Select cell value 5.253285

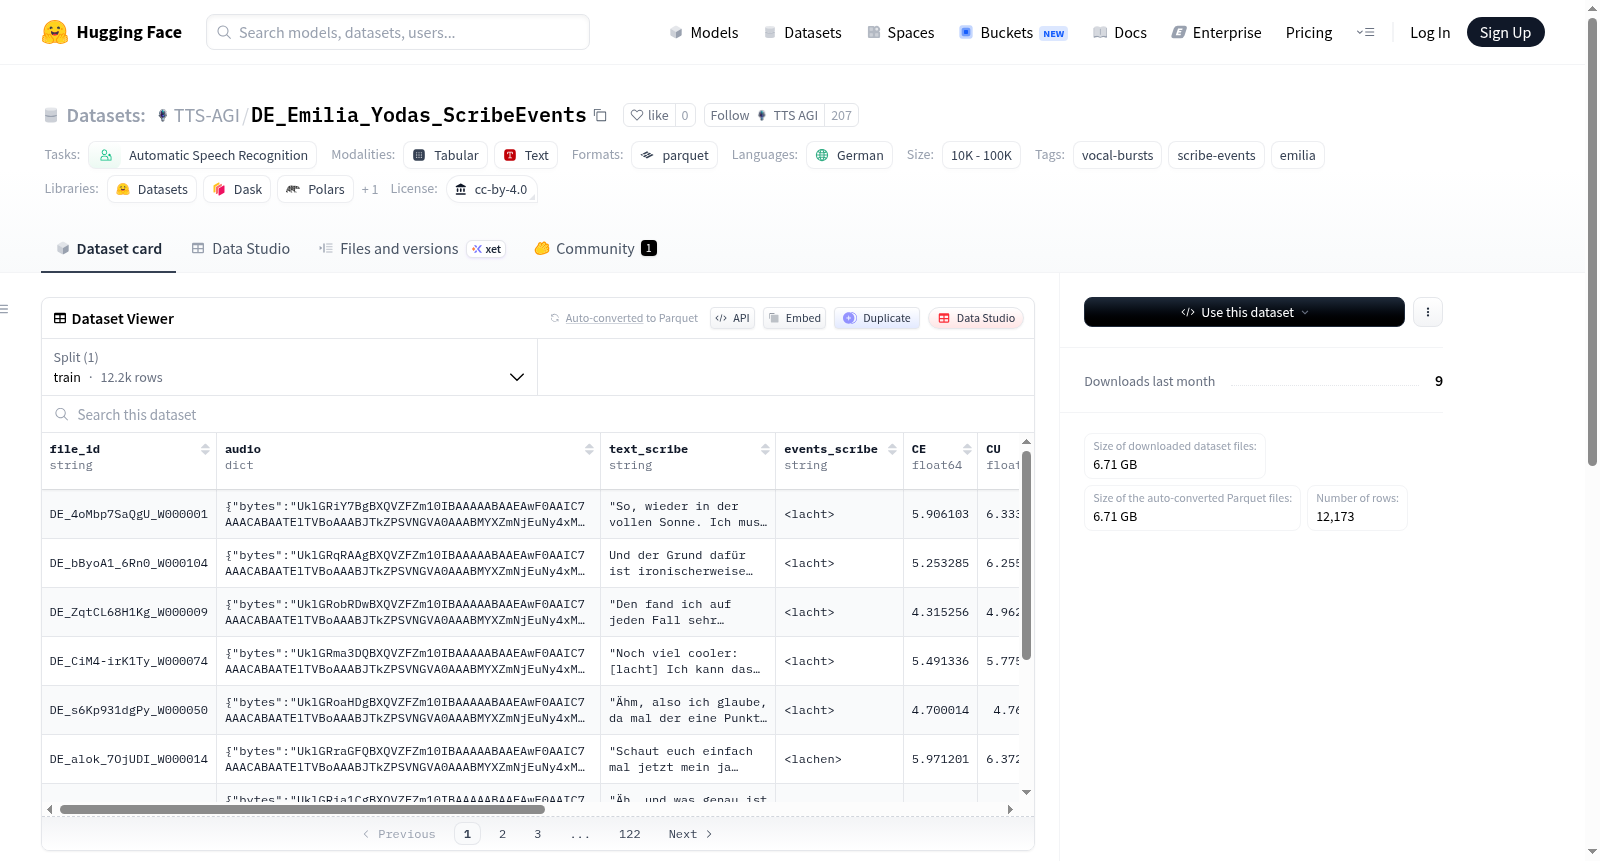pos(940,563)
